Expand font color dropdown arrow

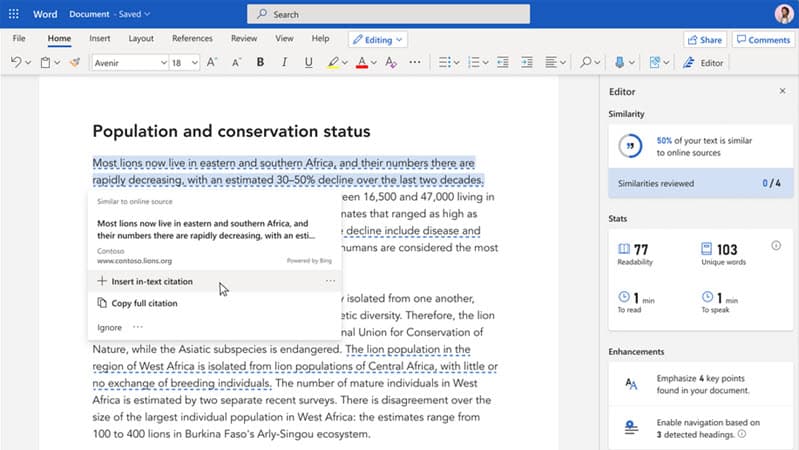click(x=374, y=63)
